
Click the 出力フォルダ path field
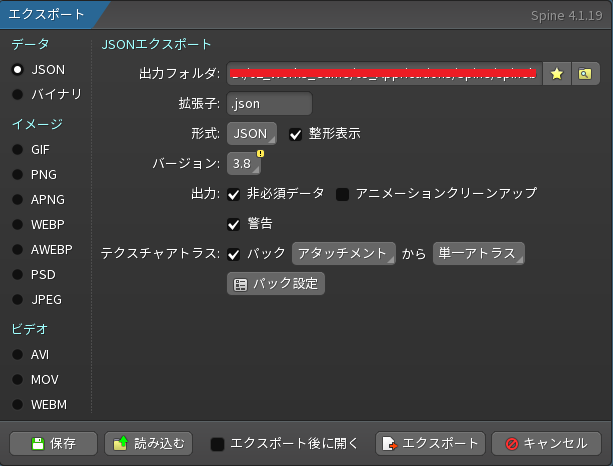384,73
